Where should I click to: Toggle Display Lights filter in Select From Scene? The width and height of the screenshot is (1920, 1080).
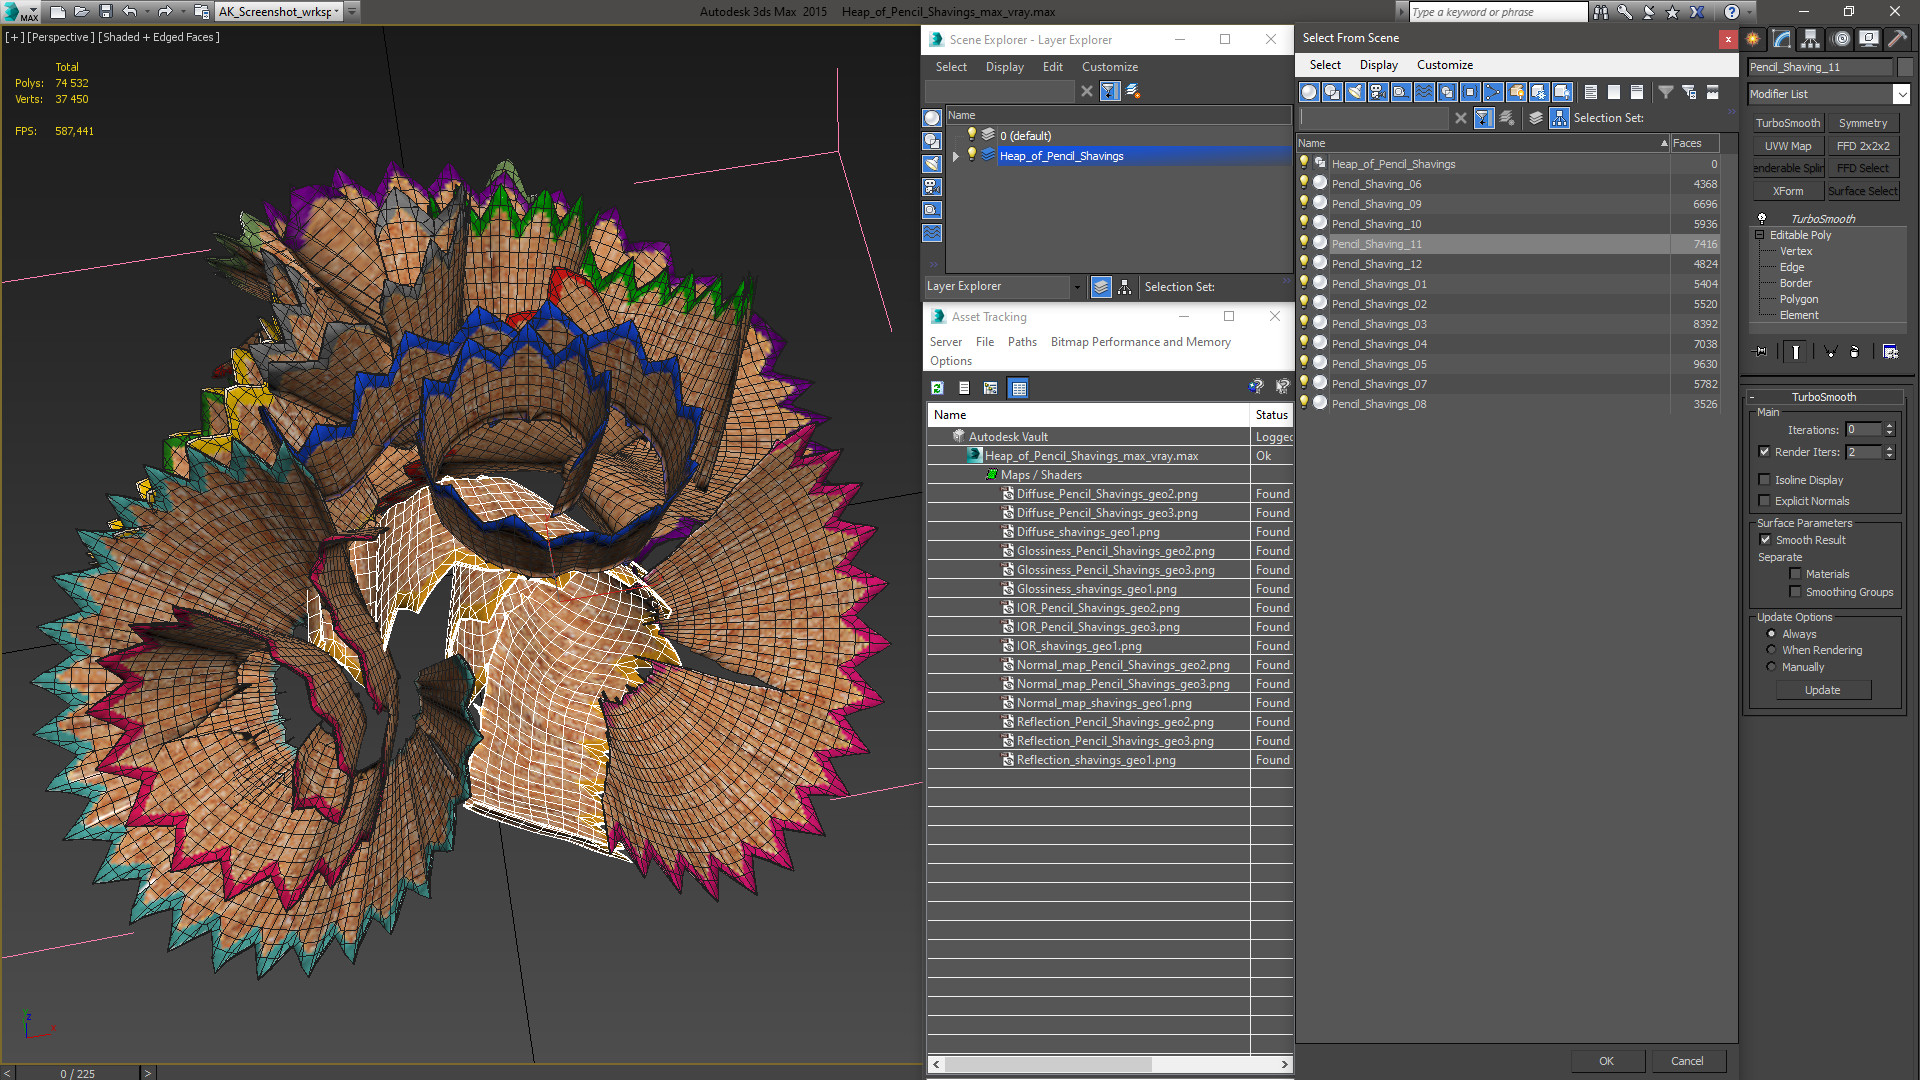[1355, 92]
